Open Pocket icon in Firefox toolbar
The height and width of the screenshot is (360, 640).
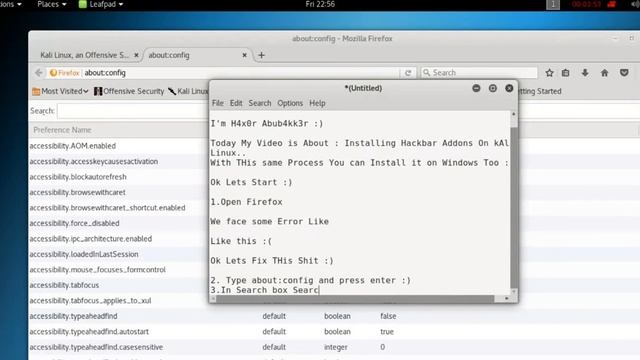coord(624,73)
